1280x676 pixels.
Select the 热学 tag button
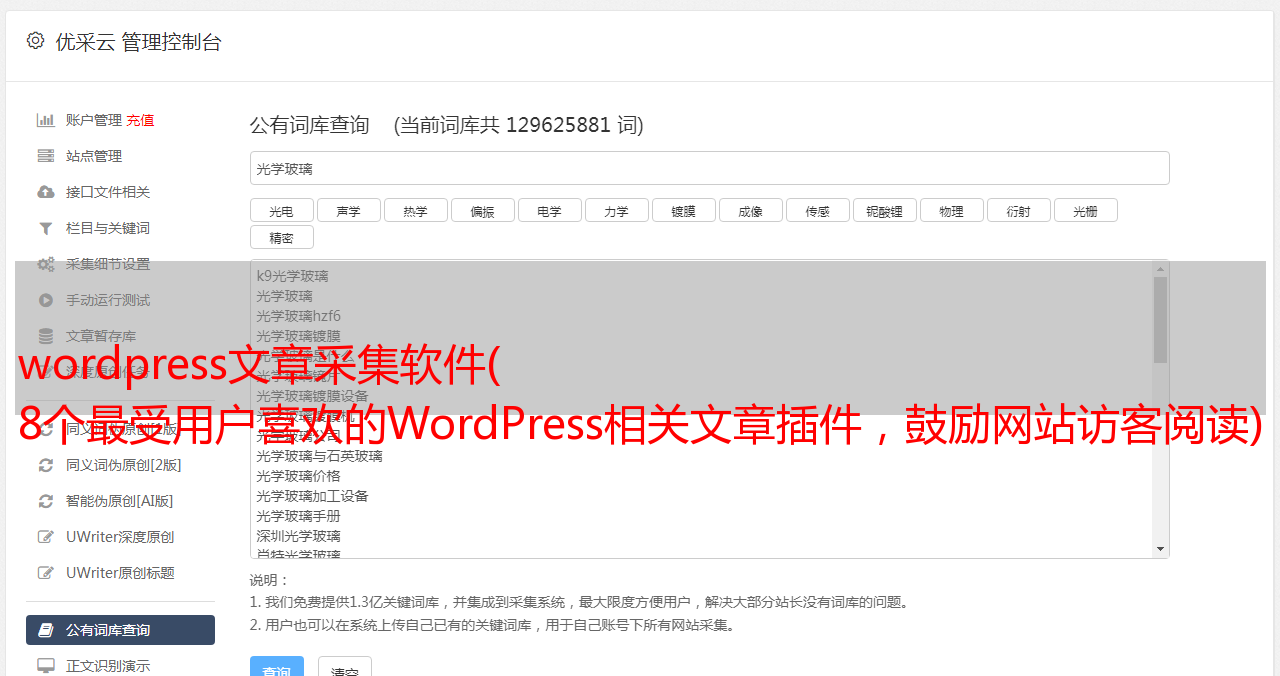click(x=415, y=210)
